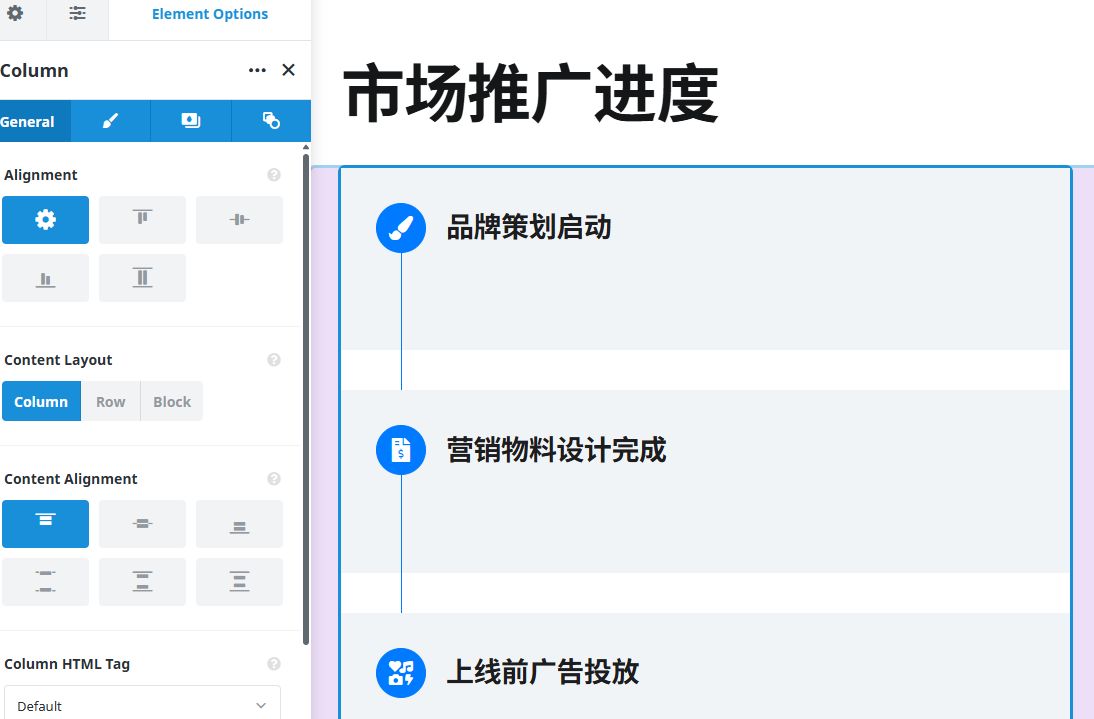Click the pen icon on 品牌策划启动 milestone
1094x719 pixels.
tap(400, 228)
